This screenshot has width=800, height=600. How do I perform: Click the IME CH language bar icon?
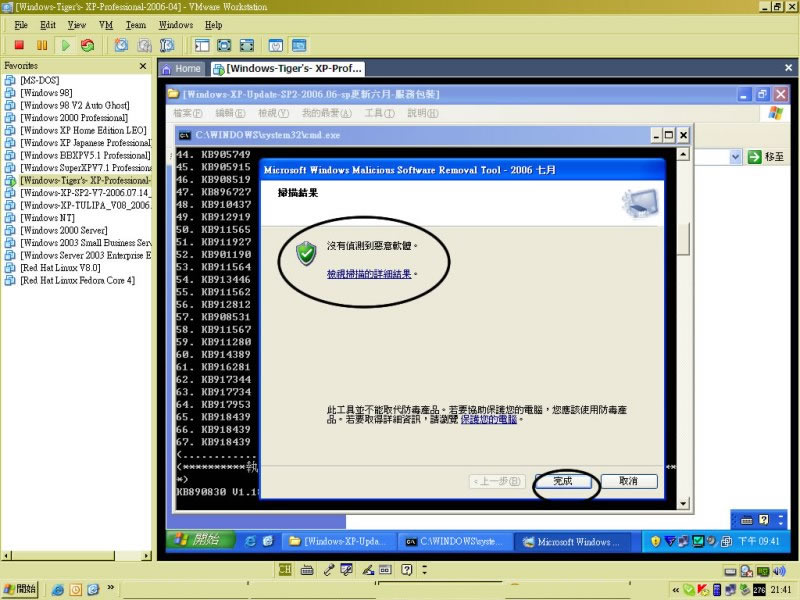coord(285,569)
